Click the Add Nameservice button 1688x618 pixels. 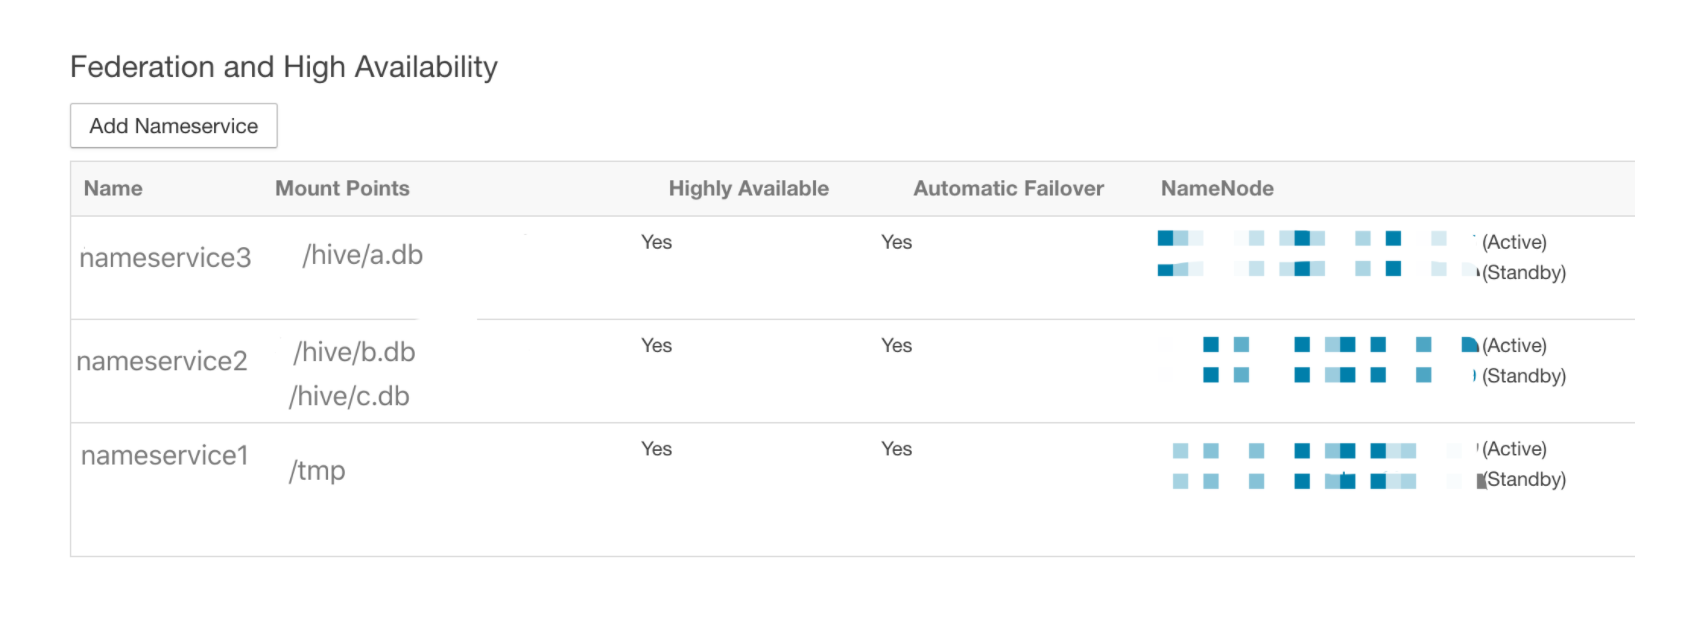click(173, 126)
